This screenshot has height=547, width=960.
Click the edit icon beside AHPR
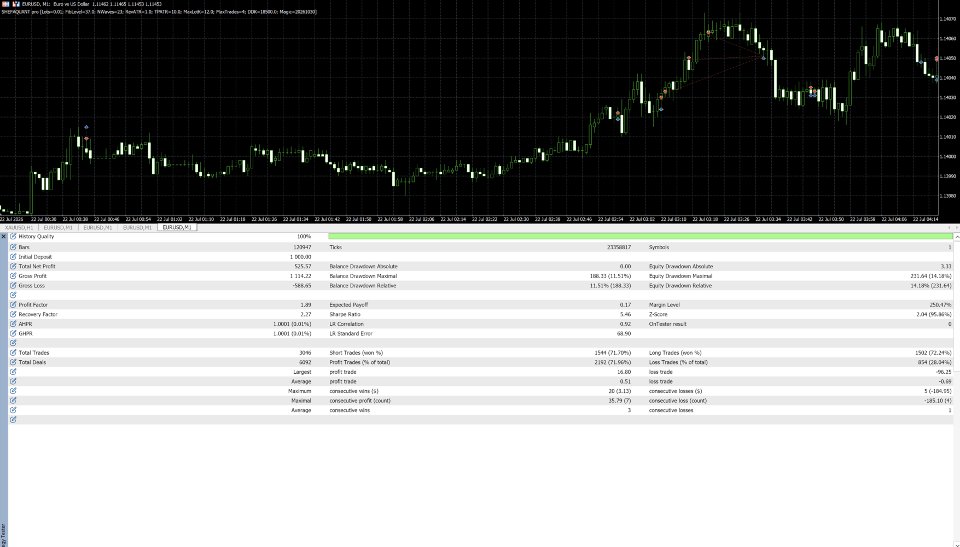pyautogui.click(x=13, y=324)
